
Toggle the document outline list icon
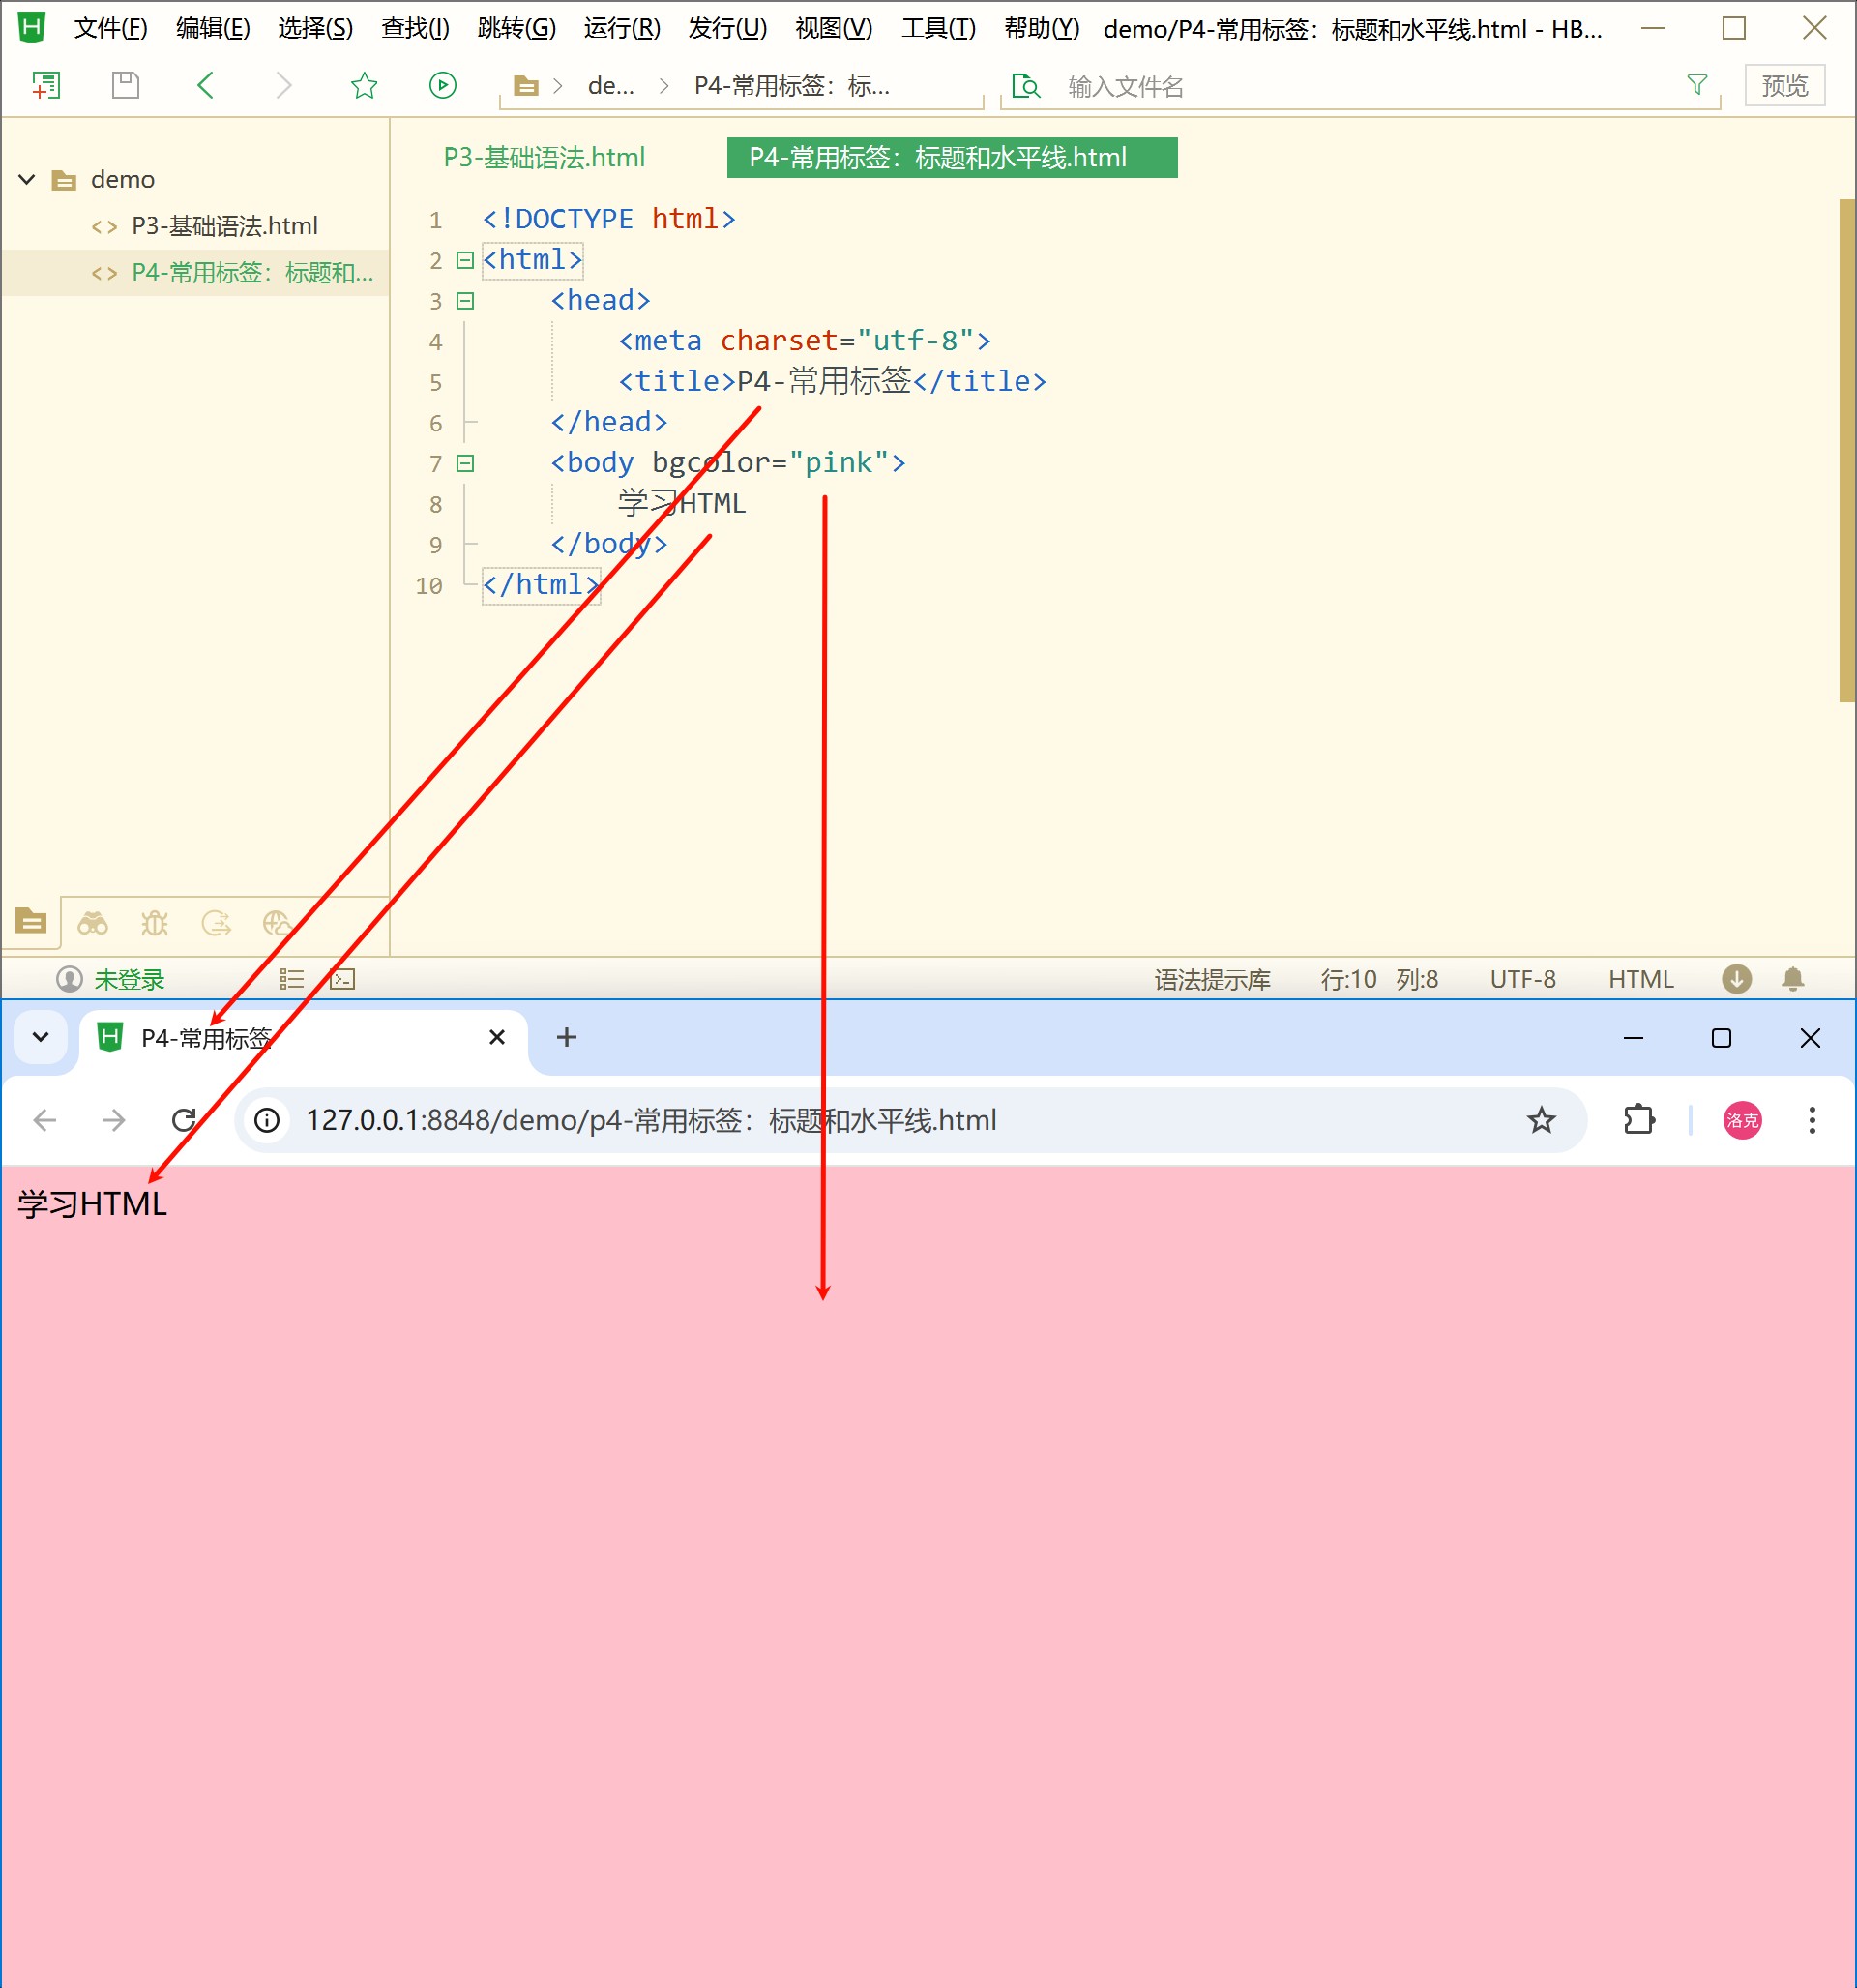[292, 979]
